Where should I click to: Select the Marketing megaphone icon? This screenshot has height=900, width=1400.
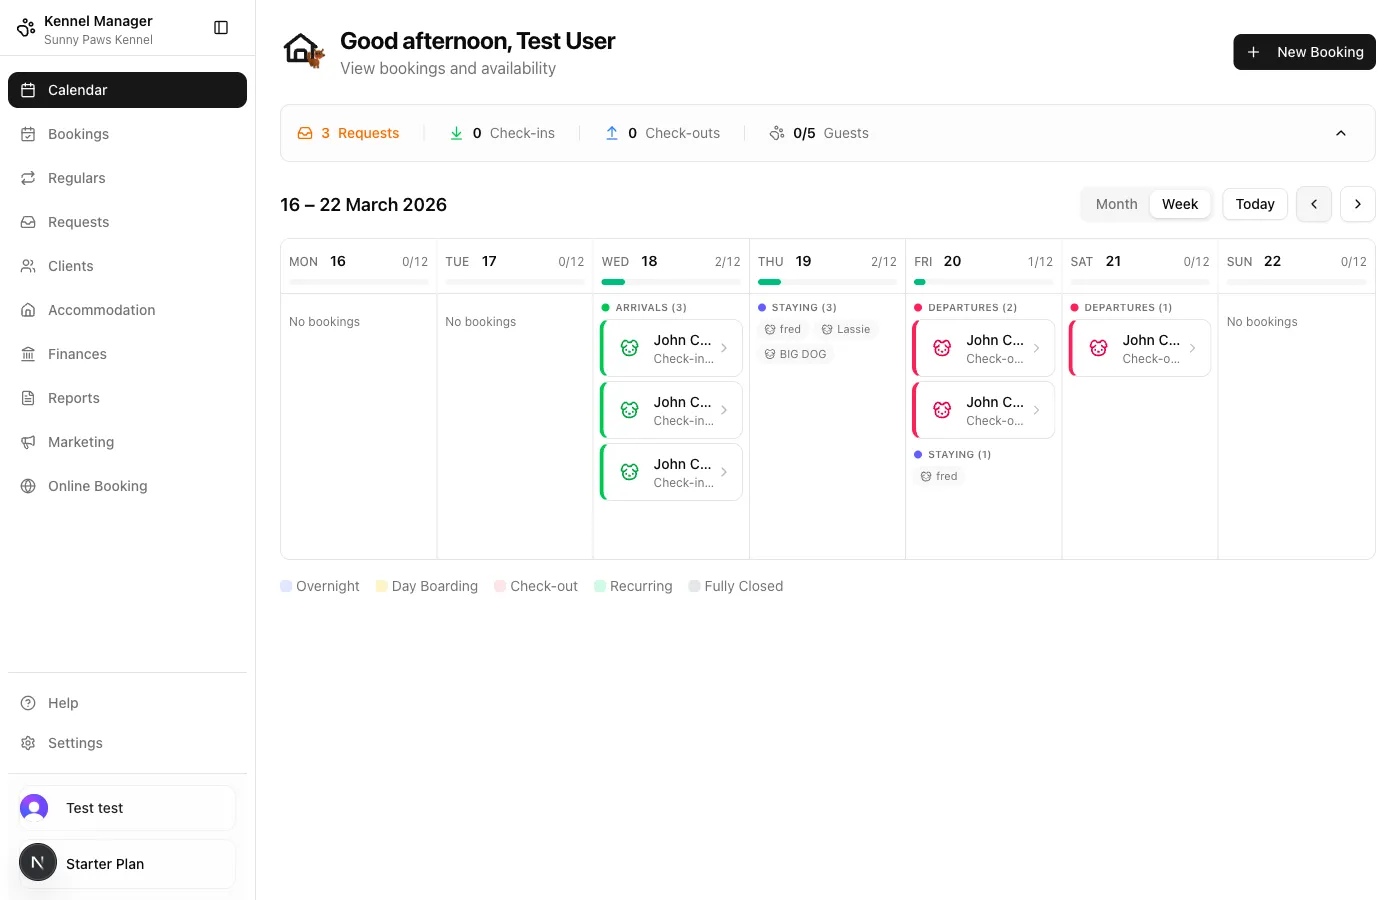click(27, 442)
